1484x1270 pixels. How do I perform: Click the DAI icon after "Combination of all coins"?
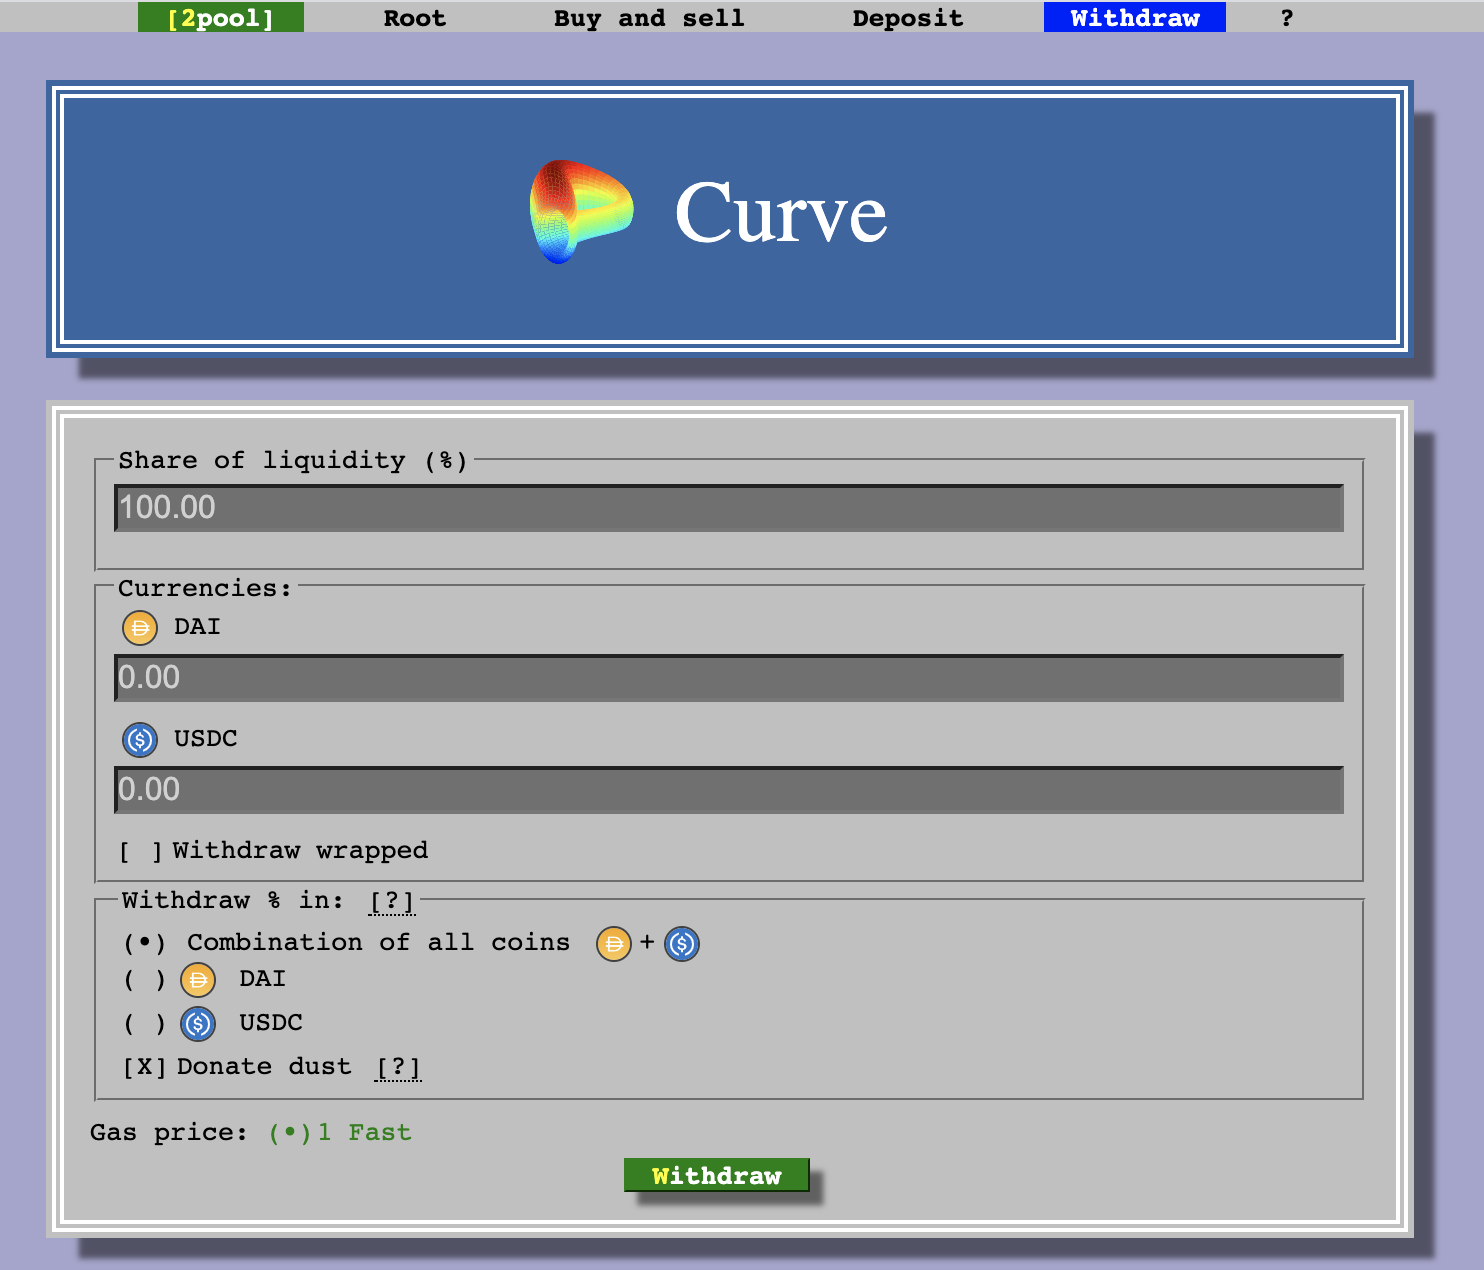pos(613,943)
